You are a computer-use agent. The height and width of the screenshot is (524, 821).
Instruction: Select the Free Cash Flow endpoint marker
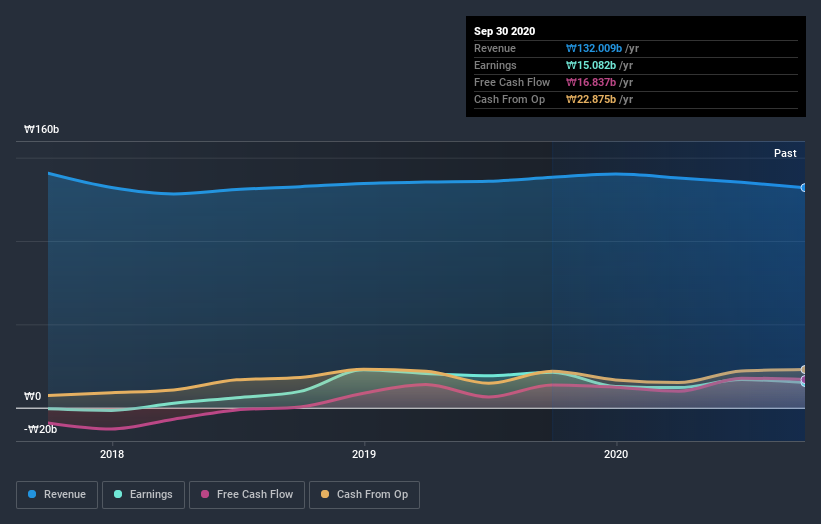point(804,380)
